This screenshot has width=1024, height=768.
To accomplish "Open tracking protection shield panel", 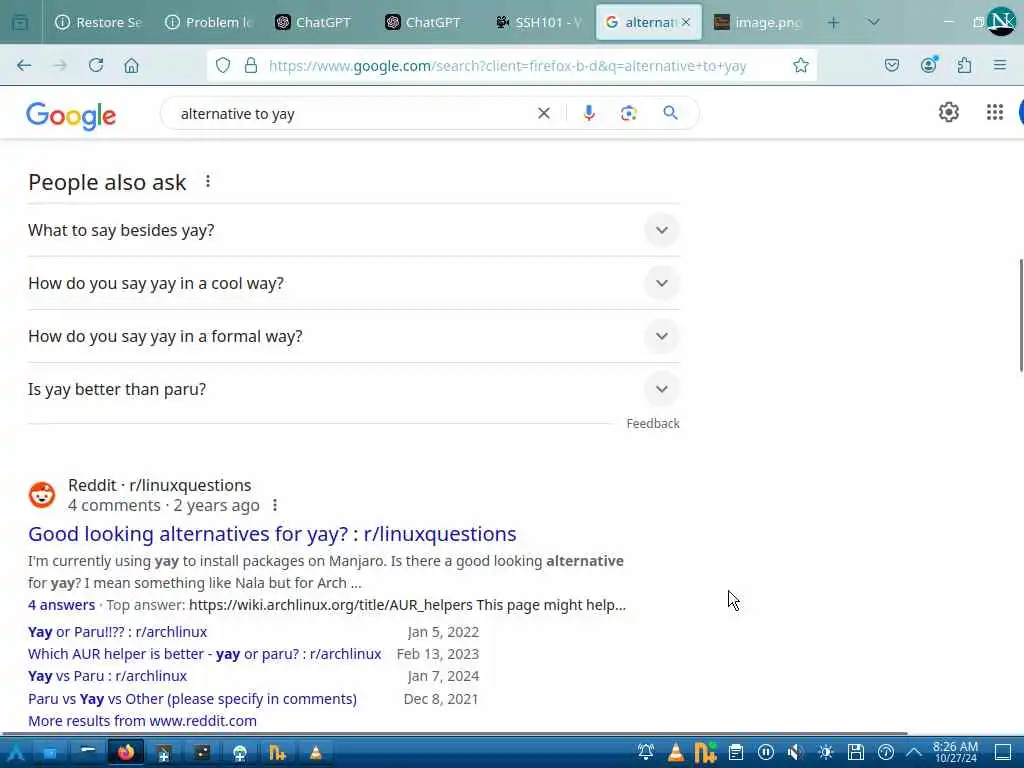I will coord(223,65).
